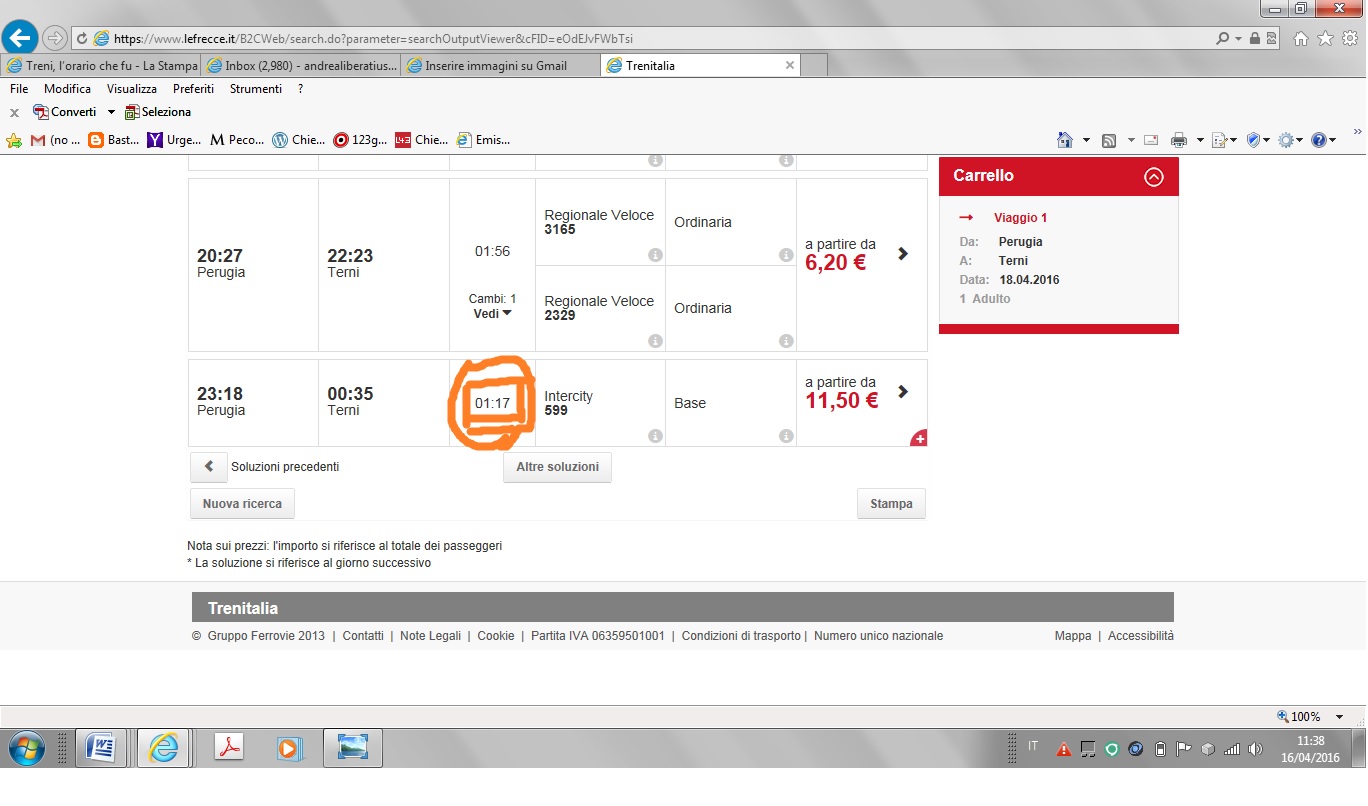
Task: Click the browser back arrow button
Action: coord(20,38)
